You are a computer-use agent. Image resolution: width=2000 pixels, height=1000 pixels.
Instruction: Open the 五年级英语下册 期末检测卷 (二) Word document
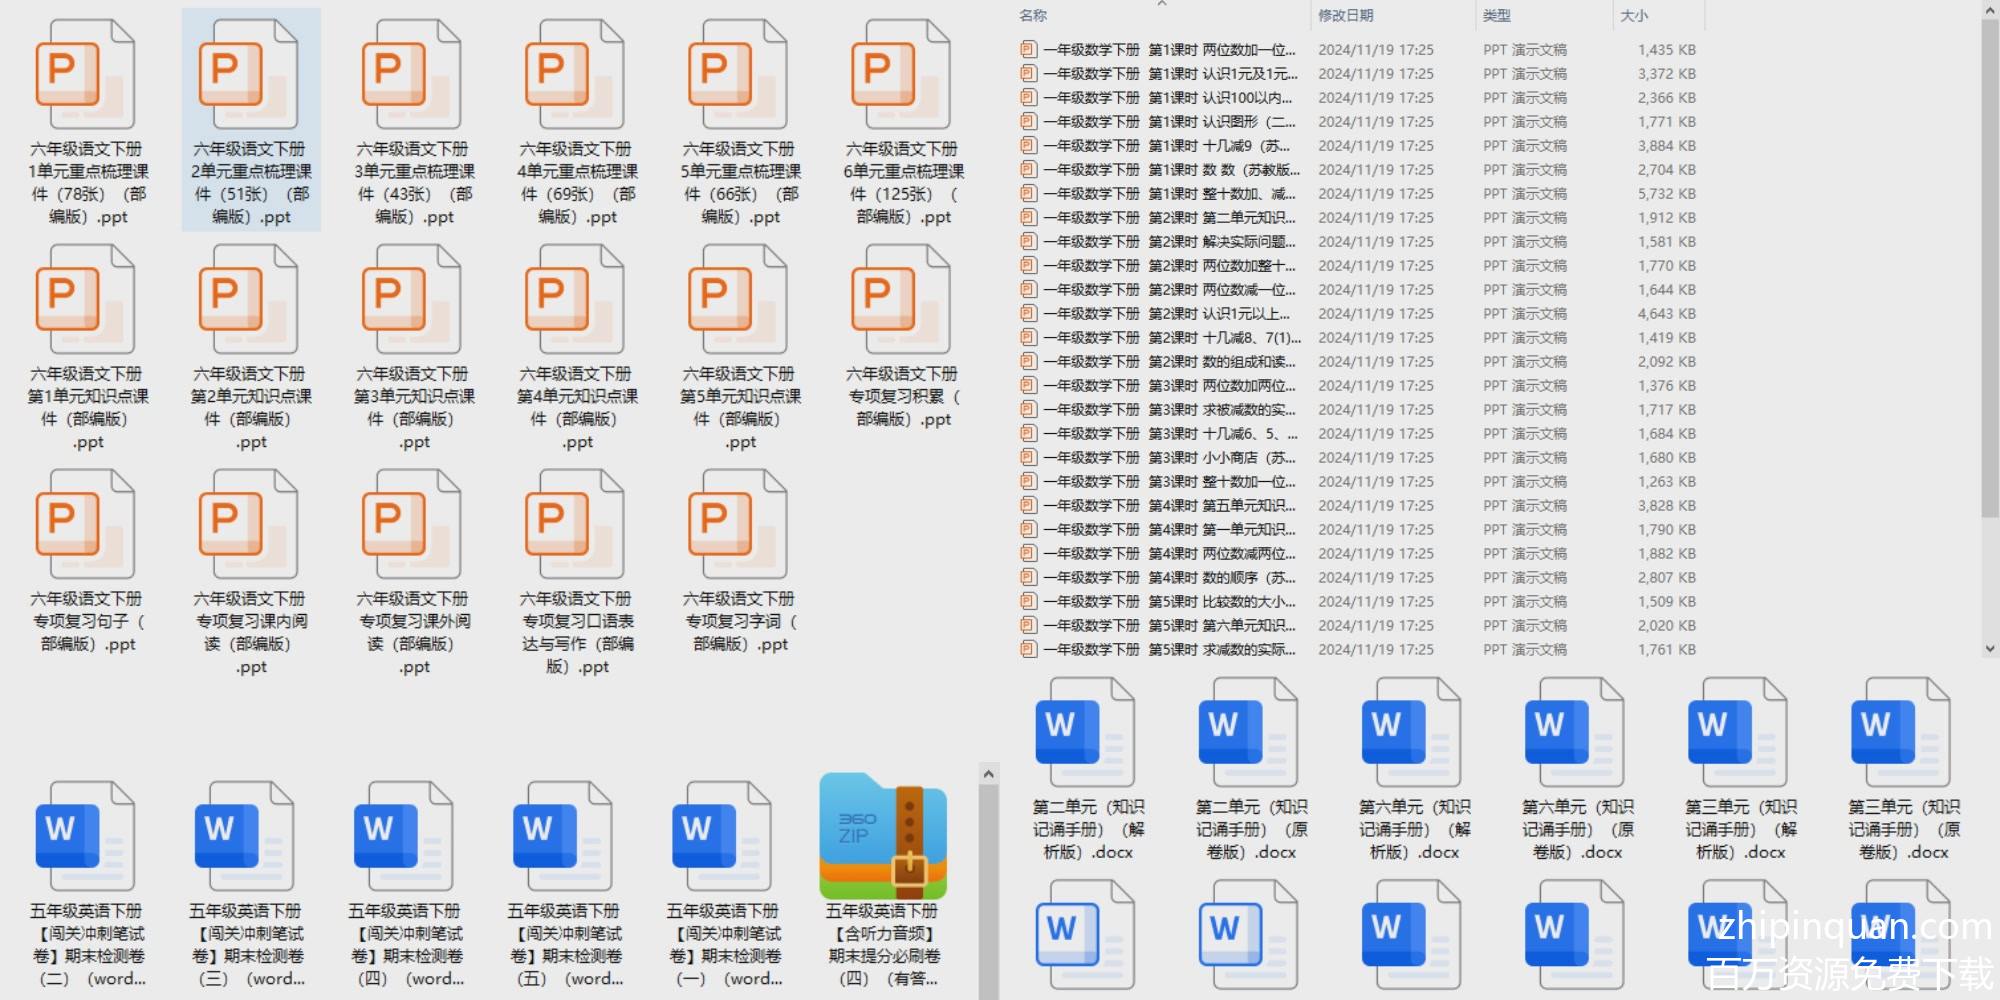click(x=85, y=838)
